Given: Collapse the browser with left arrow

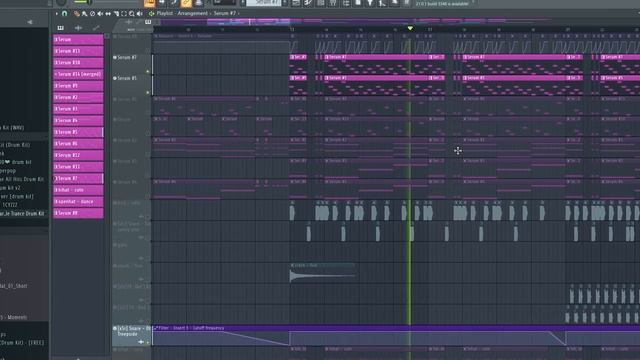Looking at the screenshot, I should click(30, 22).
